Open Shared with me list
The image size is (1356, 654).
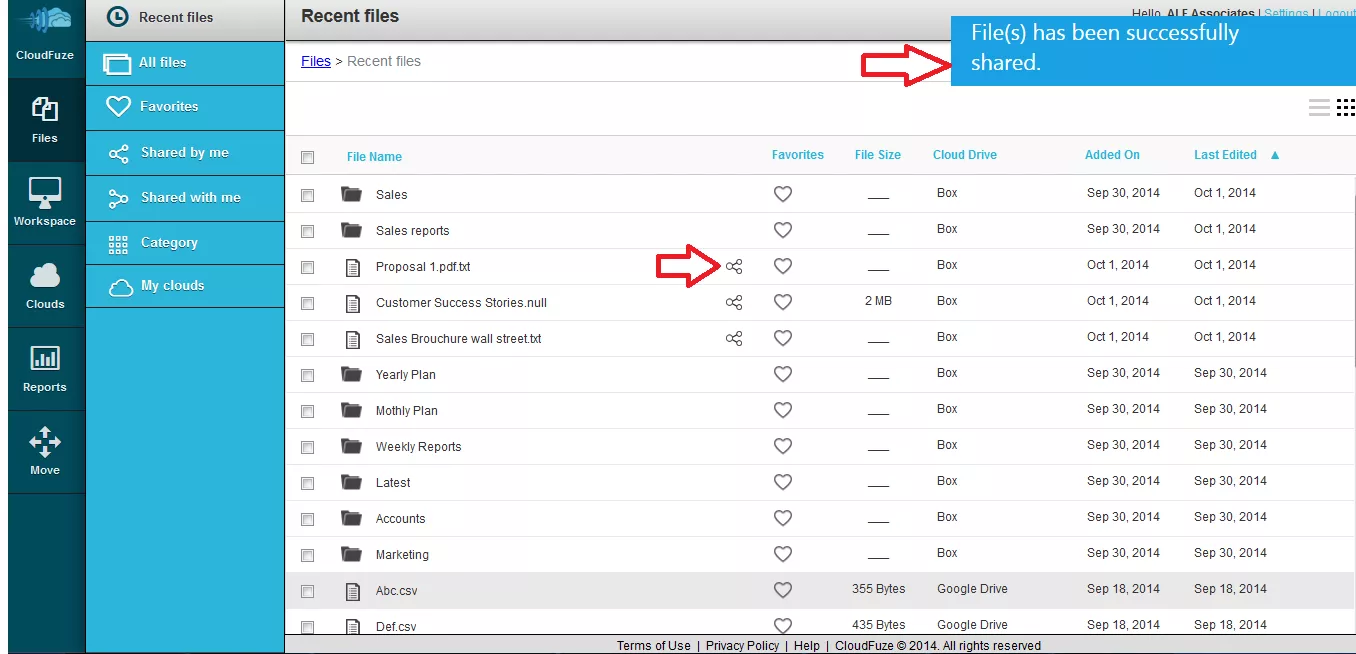pyautogui.click(x=185, y=198)
